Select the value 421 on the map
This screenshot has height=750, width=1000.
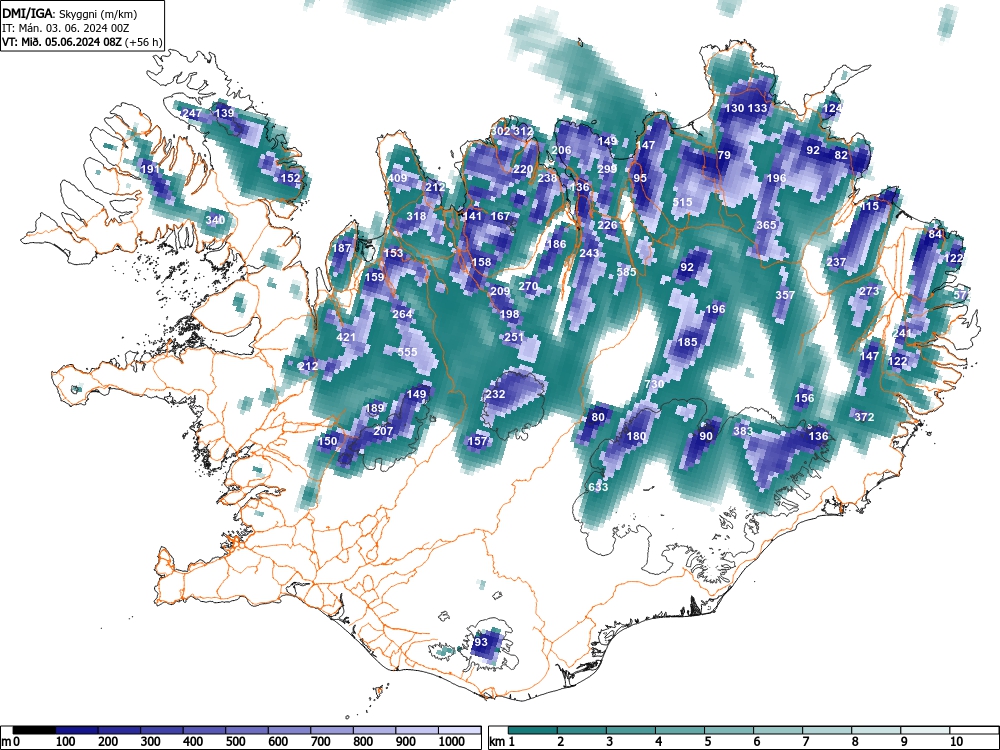(346, 337)
